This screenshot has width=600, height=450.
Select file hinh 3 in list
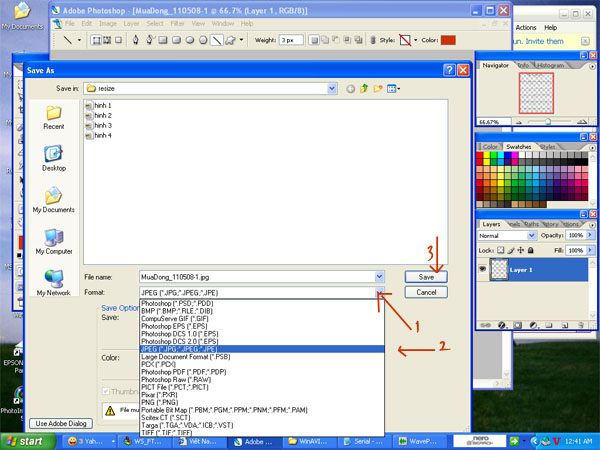point(99,126)
